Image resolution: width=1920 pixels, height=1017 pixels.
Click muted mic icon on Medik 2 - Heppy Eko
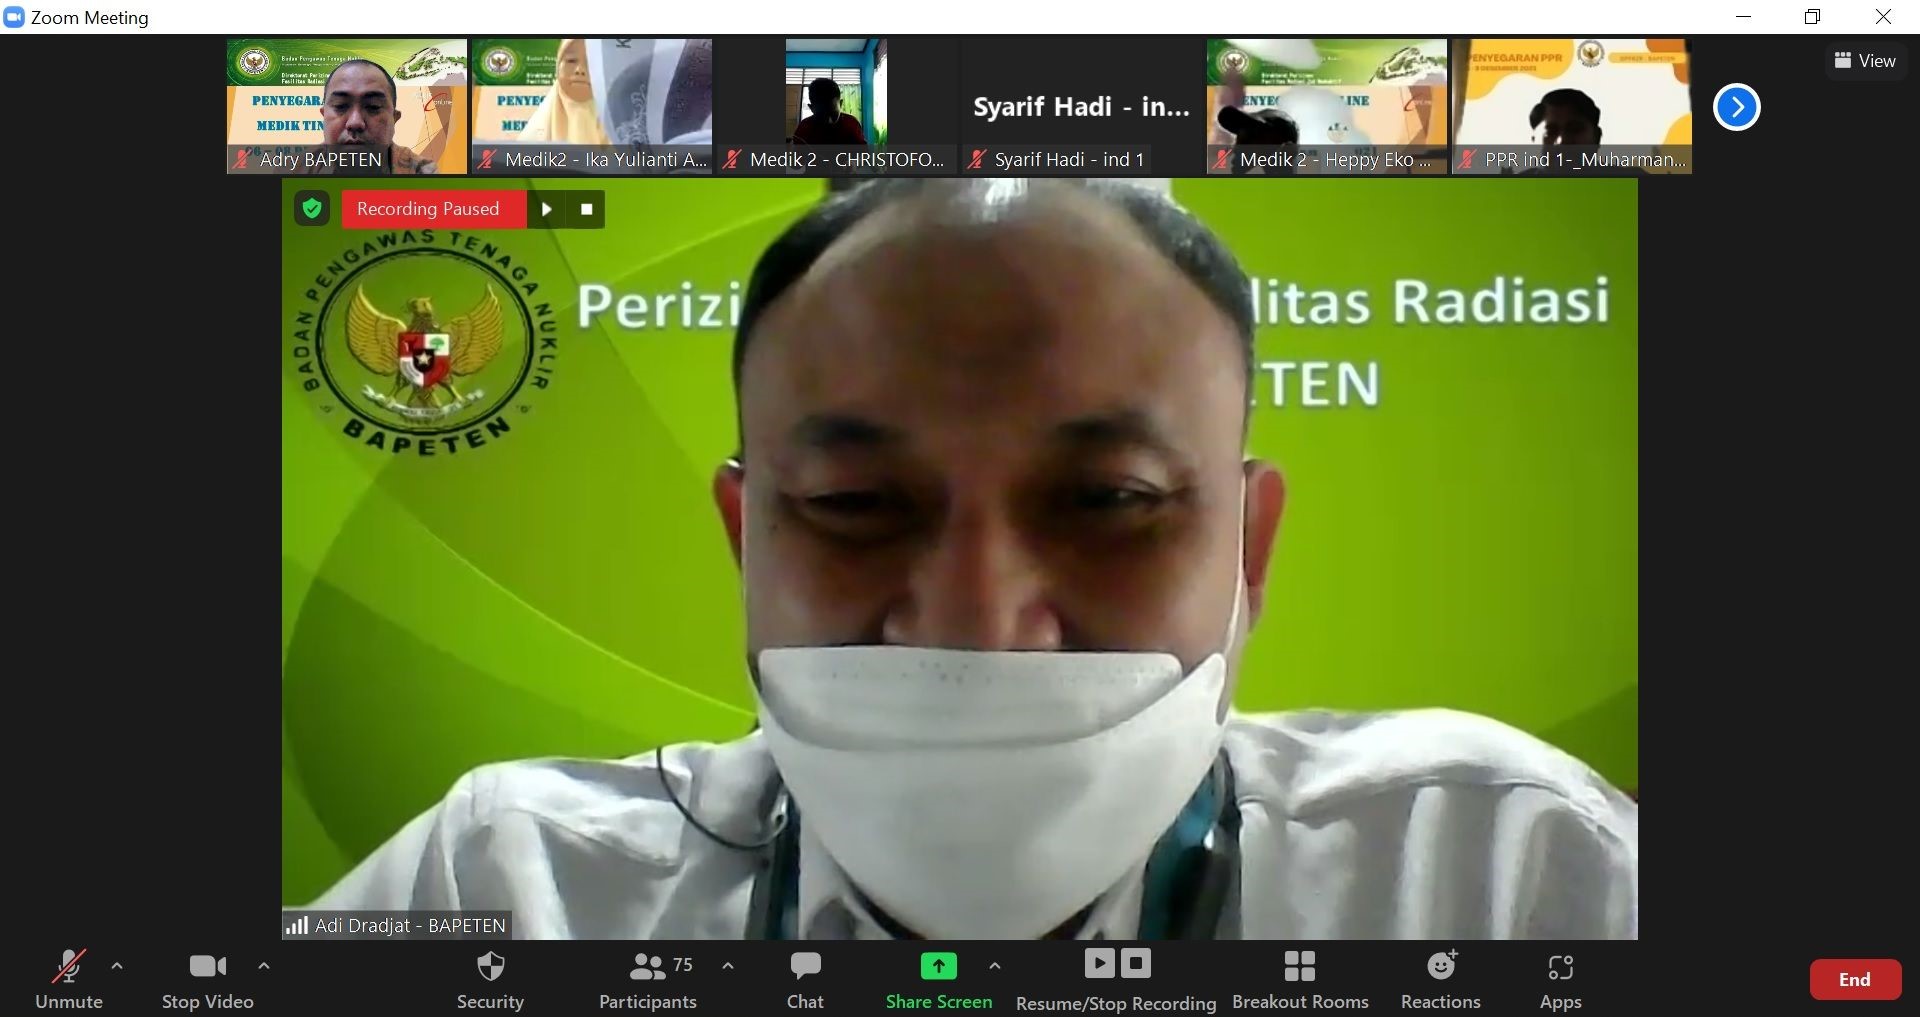(x=1222, y=159)
